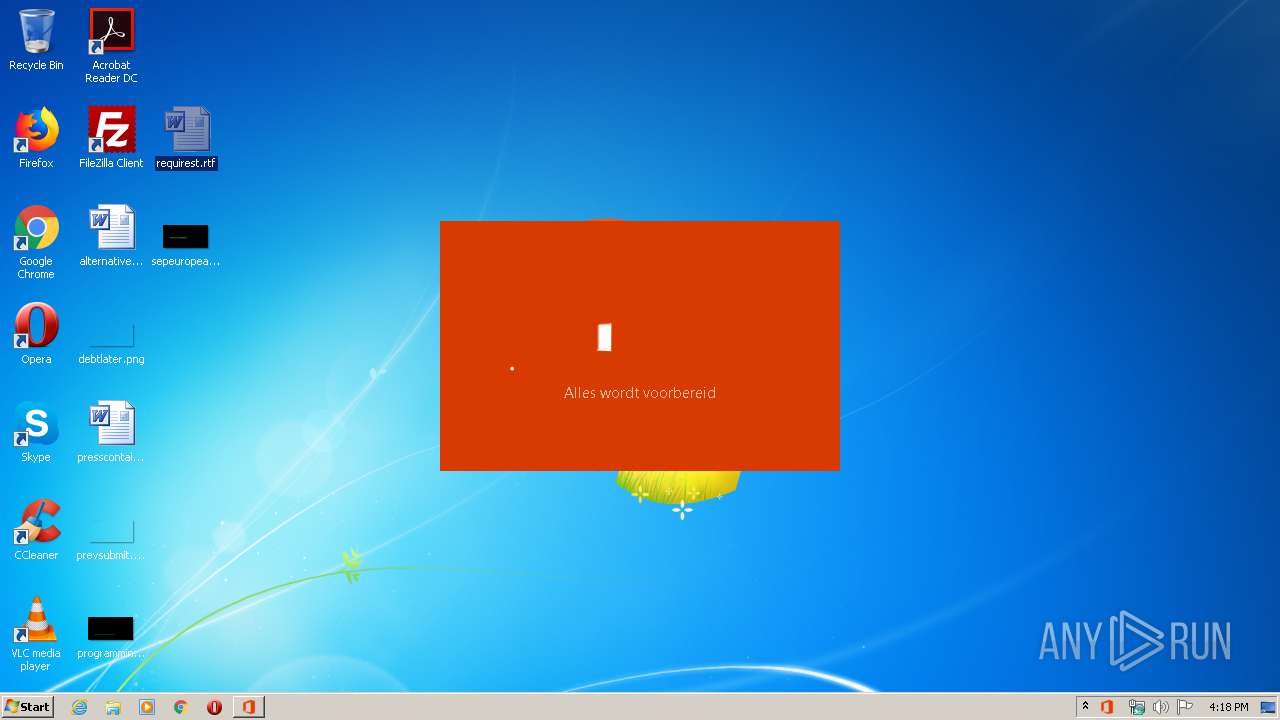Launch Internet Explorer from the taskbar
This screenshot has width=1280, height=720.
(79, 707)
